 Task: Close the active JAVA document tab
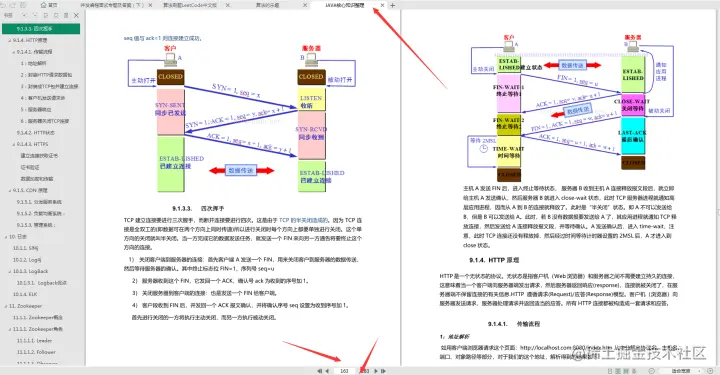point(382,6)
